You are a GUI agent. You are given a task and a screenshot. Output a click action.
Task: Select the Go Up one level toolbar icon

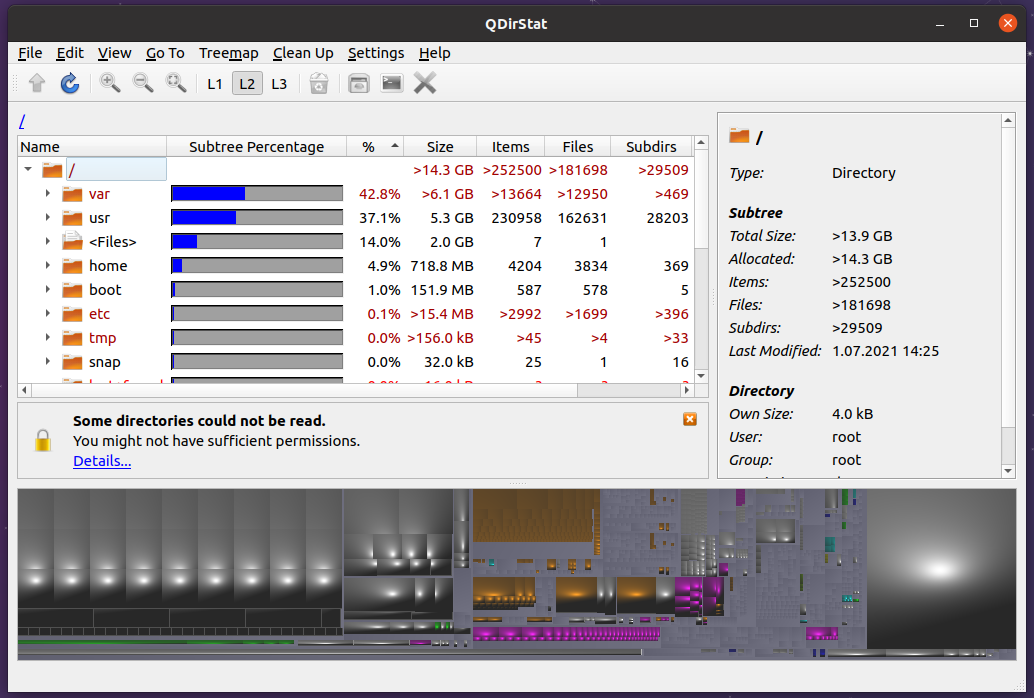pyautogui.click(x=37, y=83)
